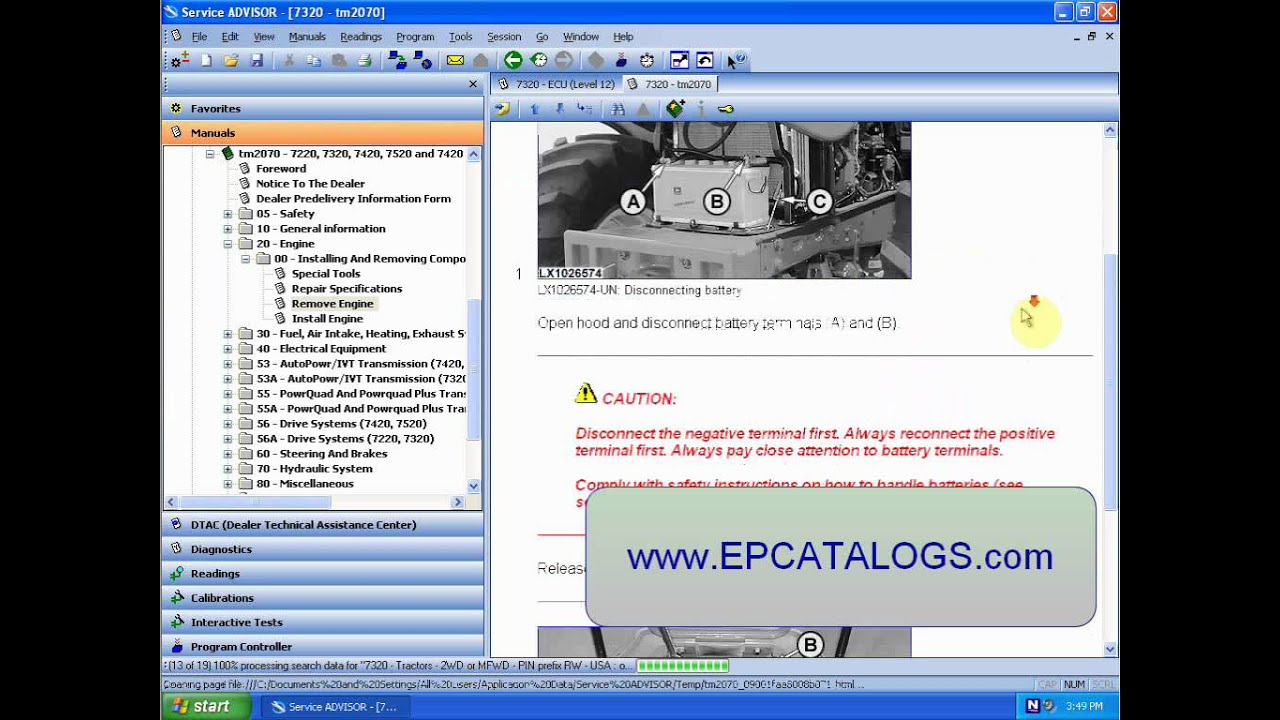
Task: Open the Foreword tree item
Action: pyautogui.click(x=281, y=169)
